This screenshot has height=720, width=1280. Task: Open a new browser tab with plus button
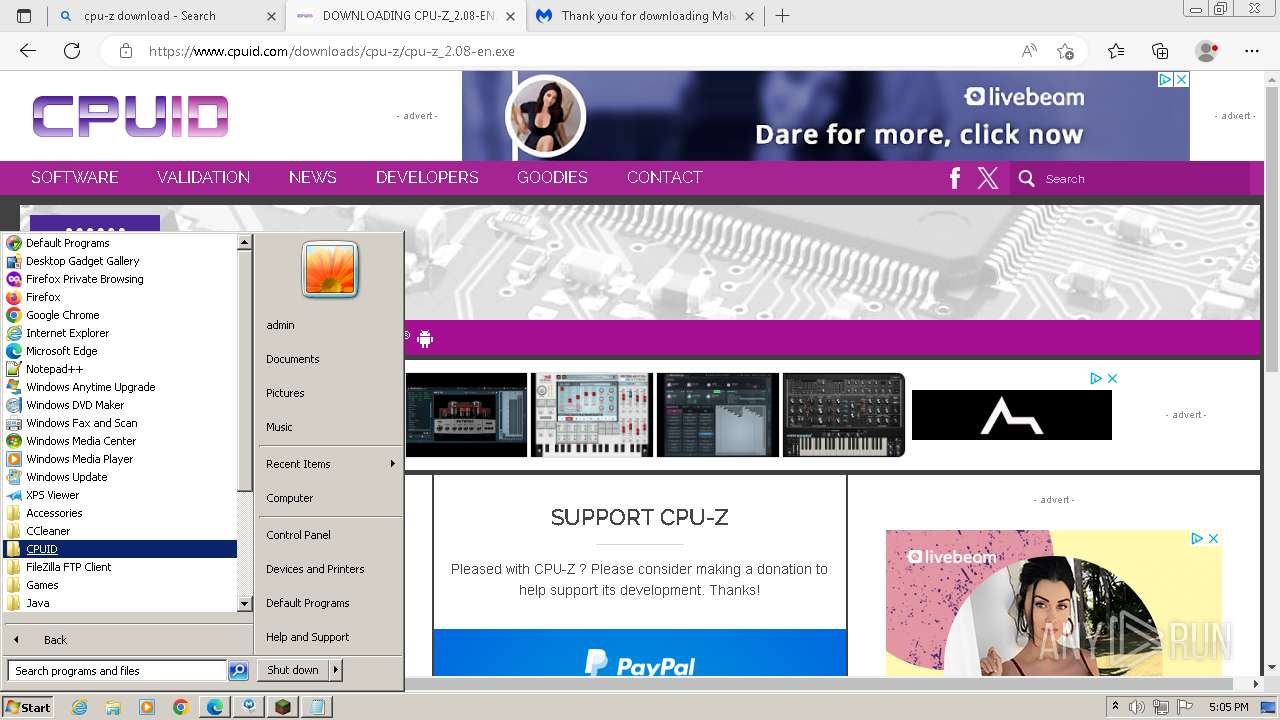pos(783,16)
